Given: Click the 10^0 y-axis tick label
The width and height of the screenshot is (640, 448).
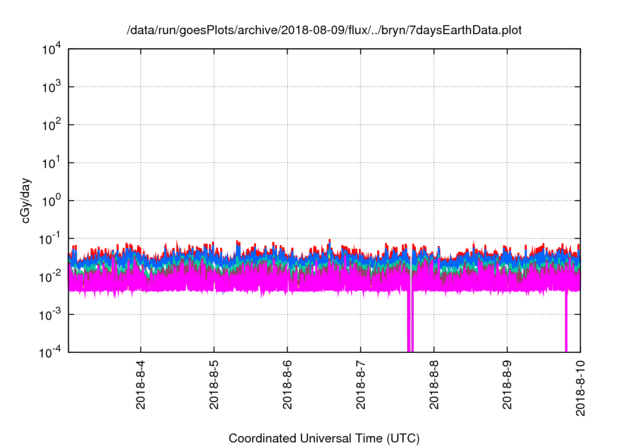Looking at the screenshot, I should coord(51,201).
